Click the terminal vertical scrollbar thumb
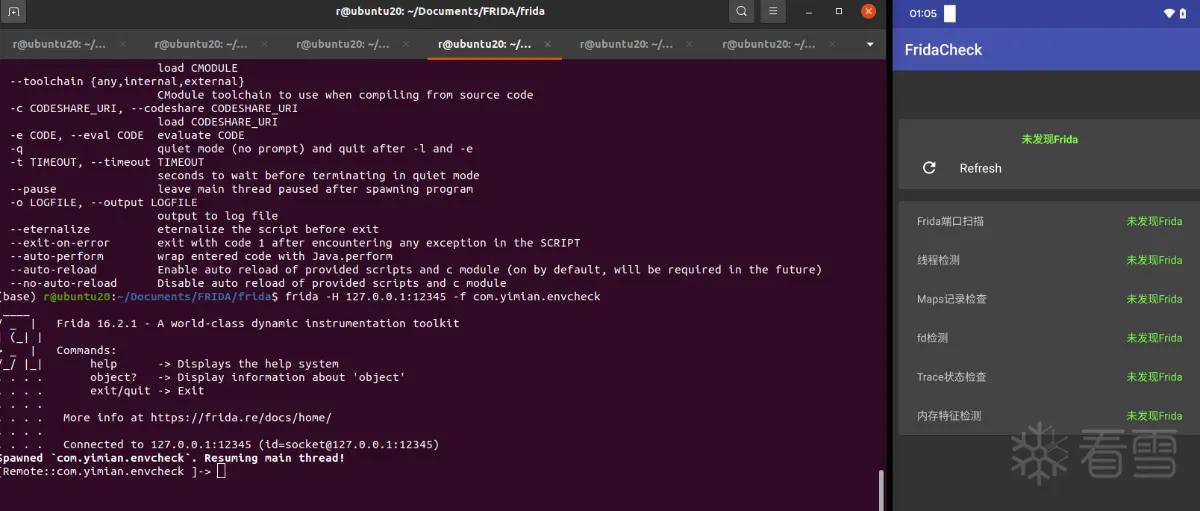This screenshot has width=1200, height=511. 880,490
